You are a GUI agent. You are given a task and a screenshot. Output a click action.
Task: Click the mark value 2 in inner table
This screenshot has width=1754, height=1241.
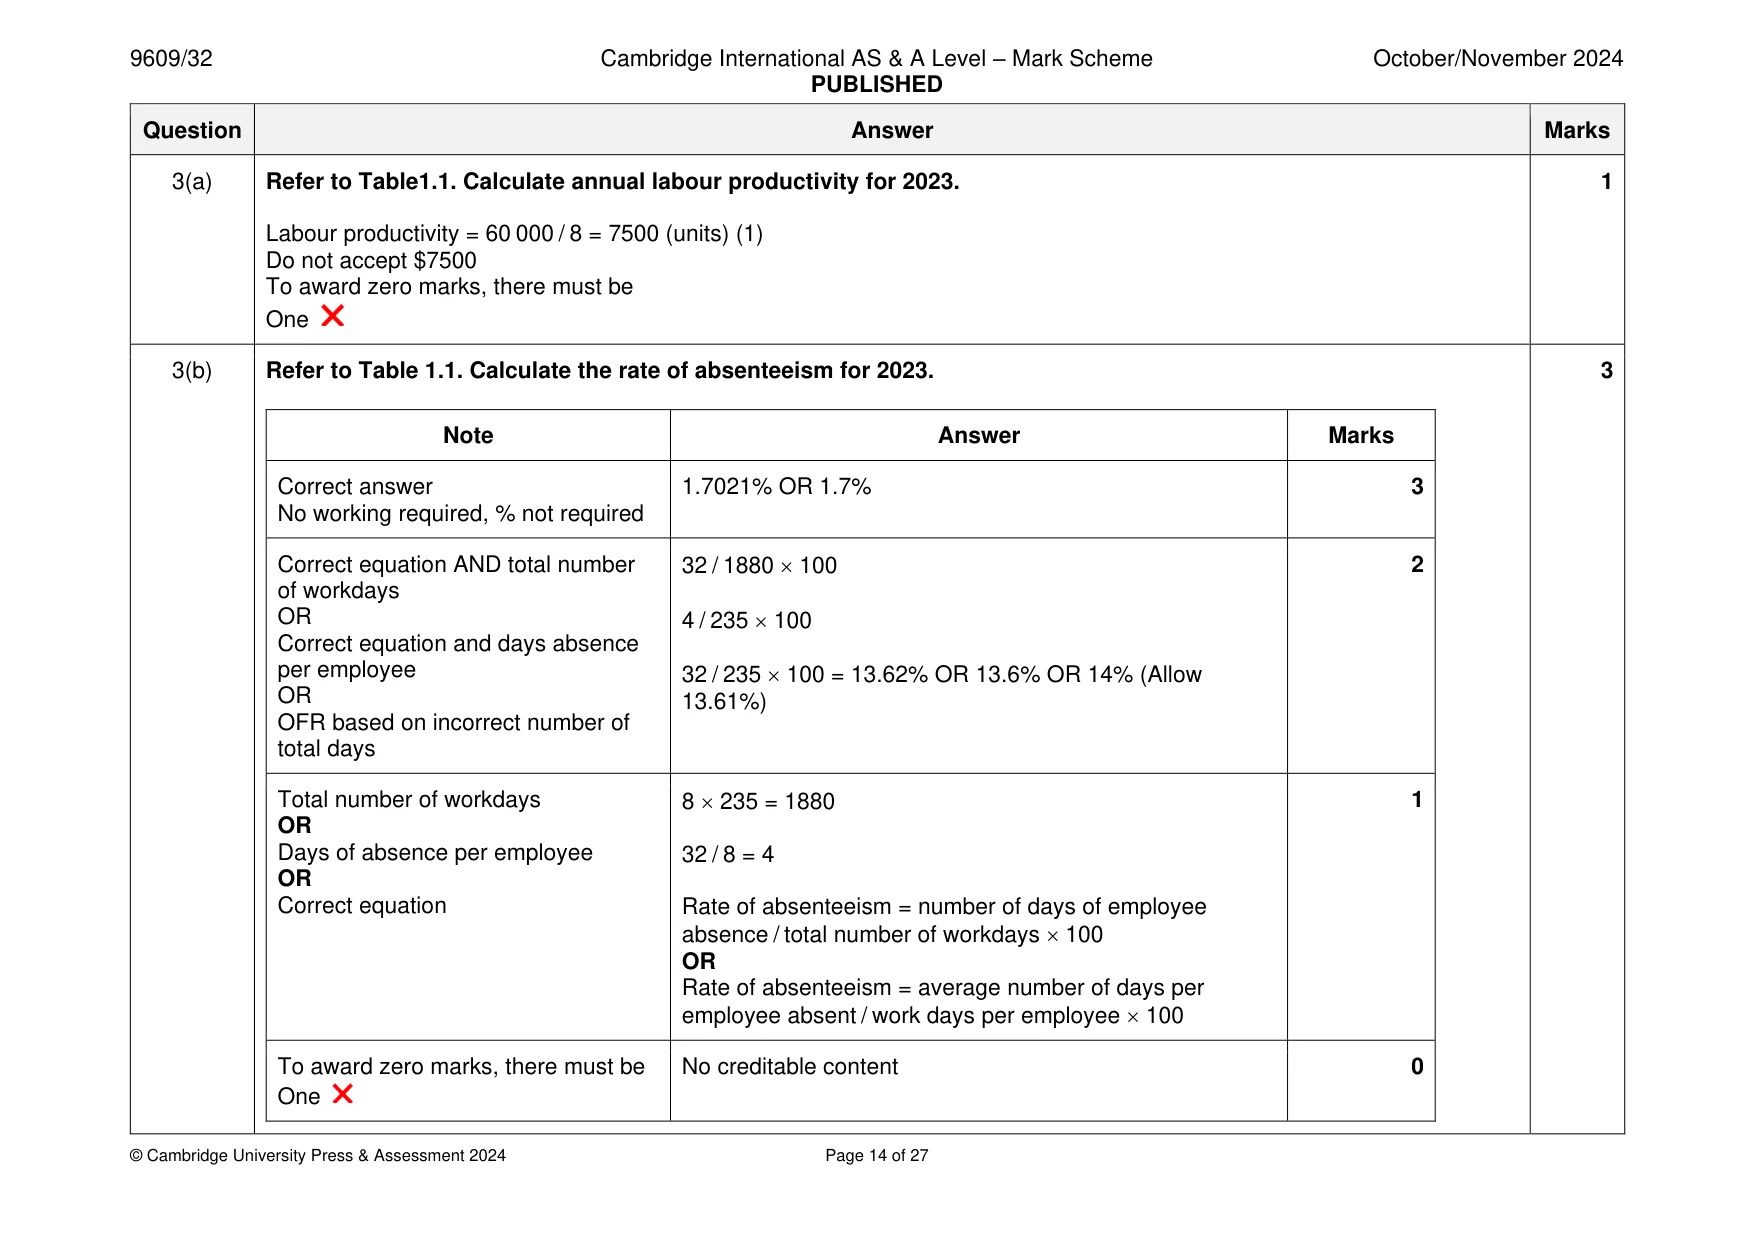click(x=1417, y=565)
